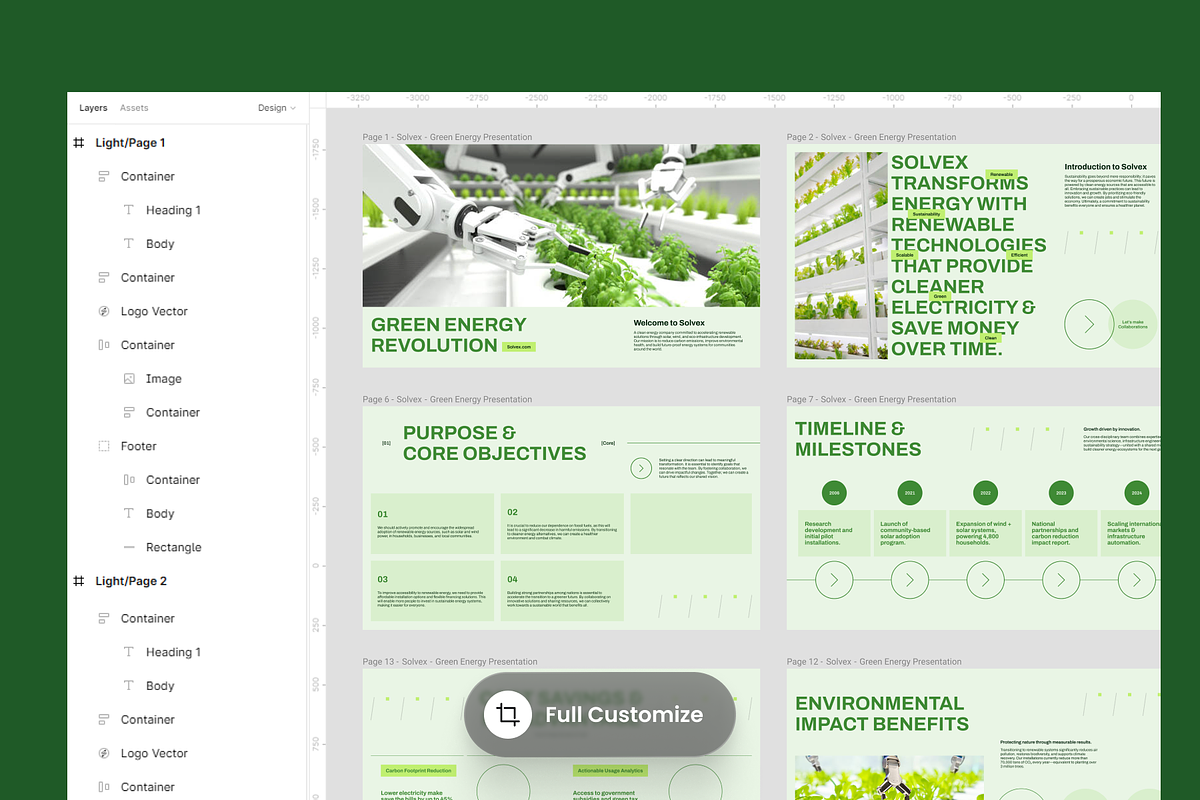Click the Let's make Collaborations circle

(x=1134, y=325)
